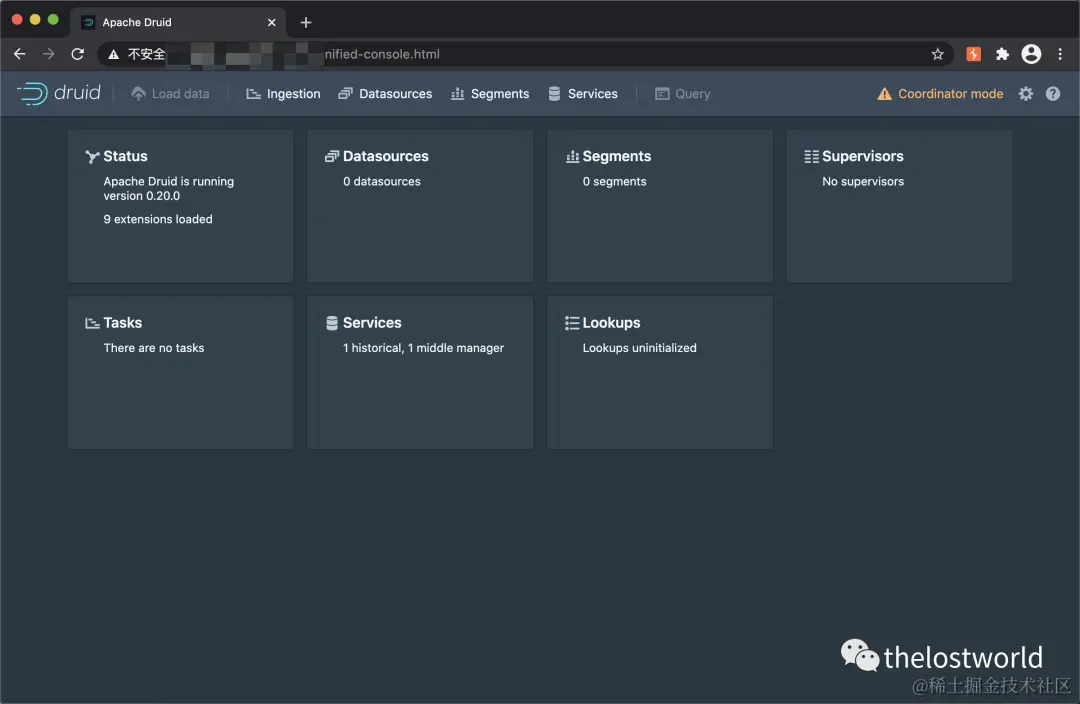This screenshot has width=1080, height=704.
Task: Open the Lookups card heading
Action: pyautogui.click(x=612, y=323)
